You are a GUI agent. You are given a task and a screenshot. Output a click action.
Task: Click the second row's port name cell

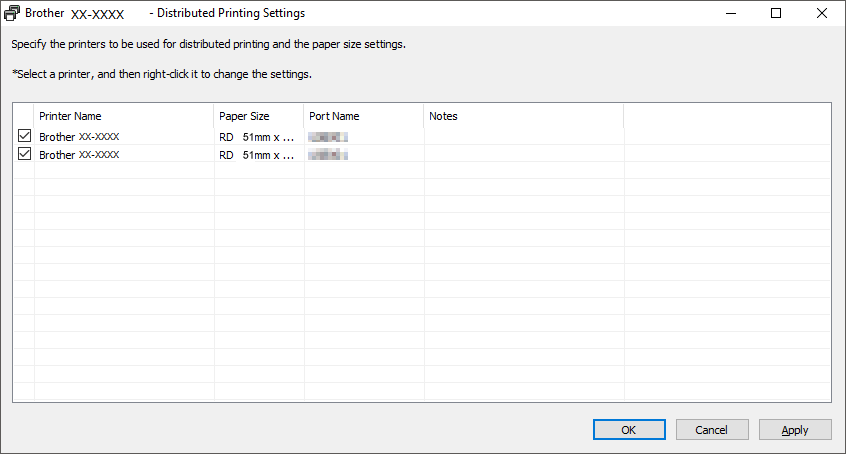pyautogui.click(x=328, y=155)
